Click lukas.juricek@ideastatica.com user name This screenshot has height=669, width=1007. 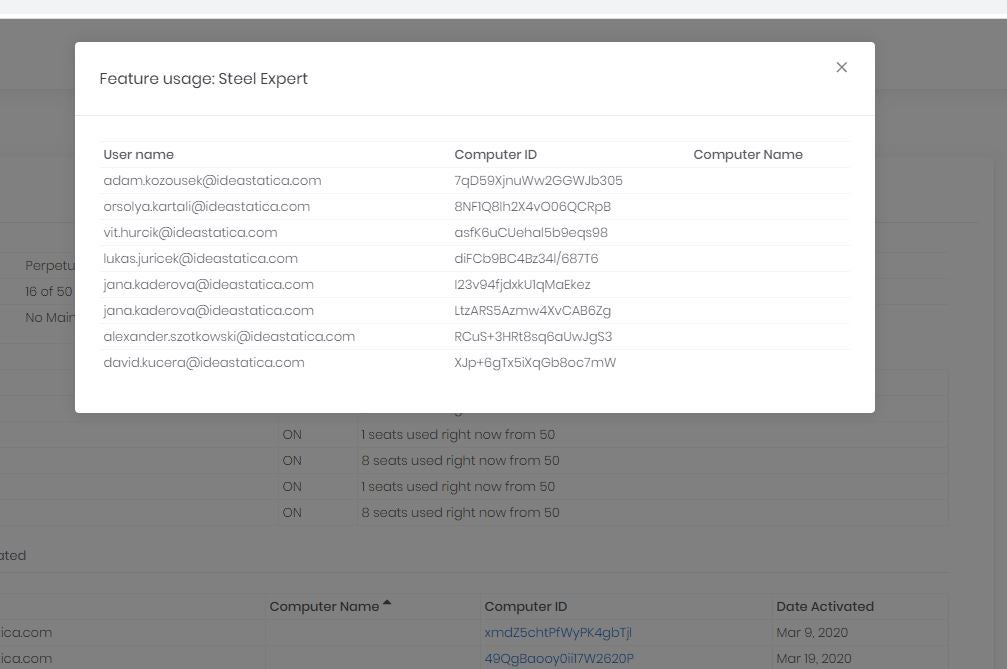coord(200,259)
